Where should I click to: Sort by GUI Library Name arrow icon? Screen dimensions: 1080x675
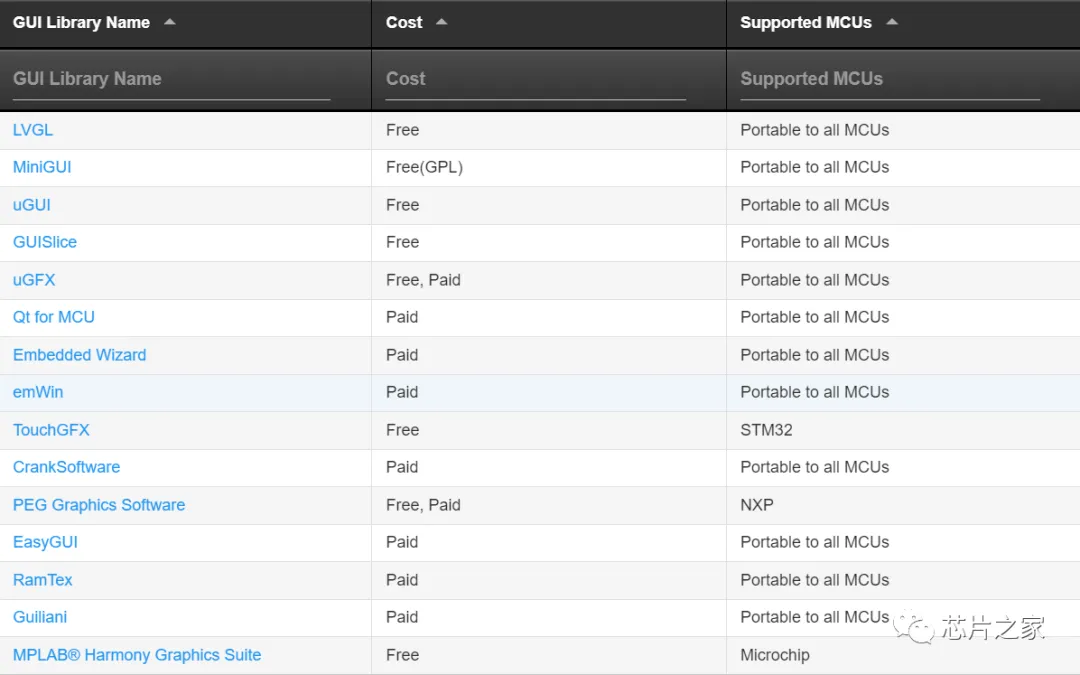click(x=170, y=22)
